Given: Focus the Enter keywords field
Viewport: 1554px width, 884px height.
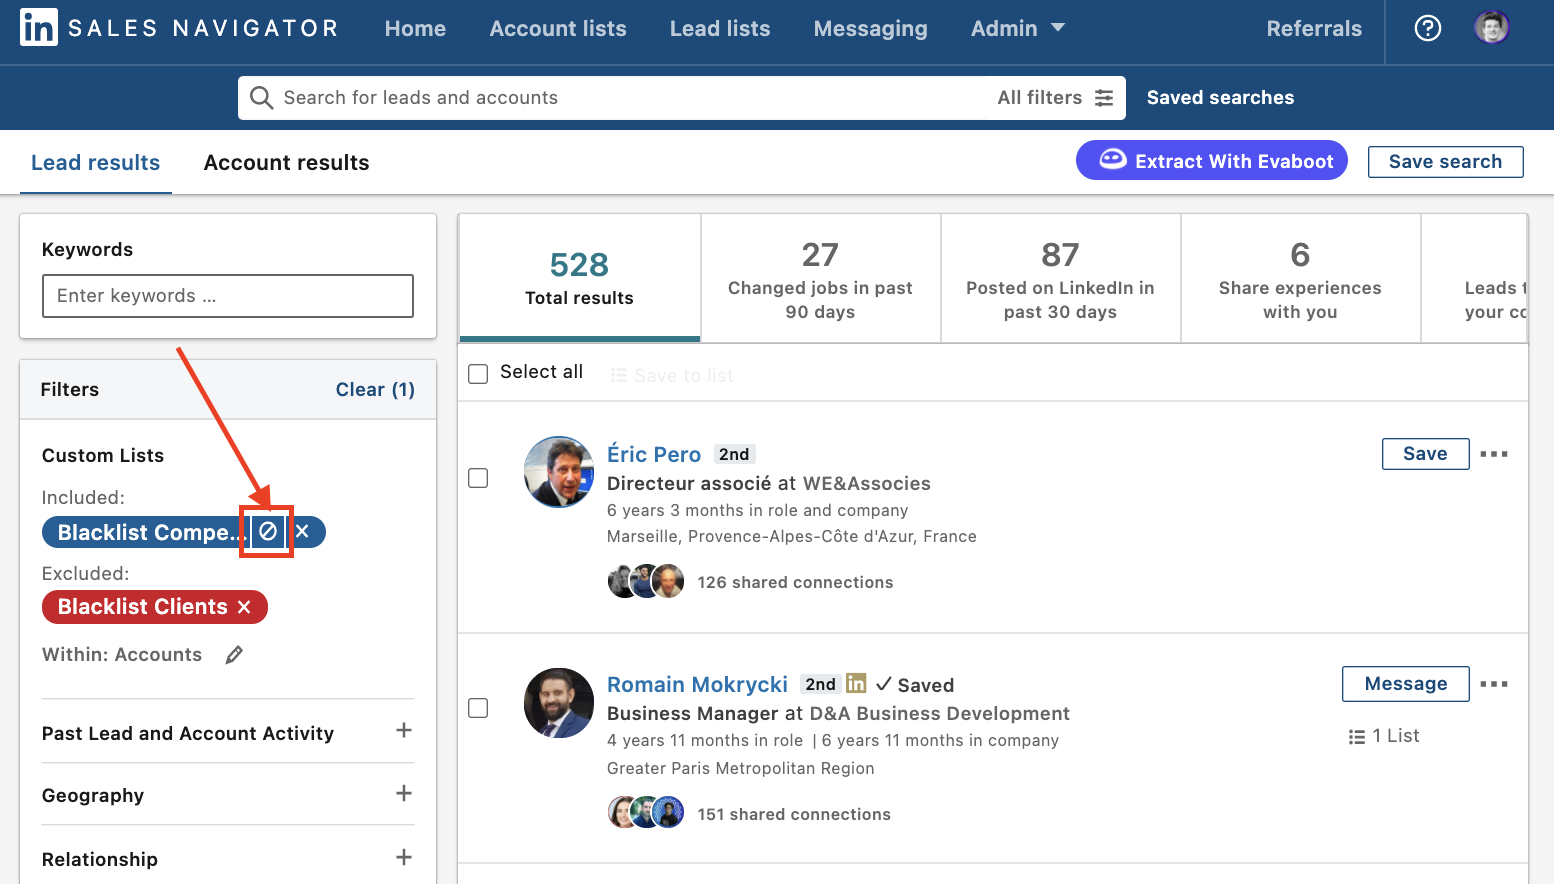Looking at the screenshot, I should pyautogui.click(x=228, y=296).
